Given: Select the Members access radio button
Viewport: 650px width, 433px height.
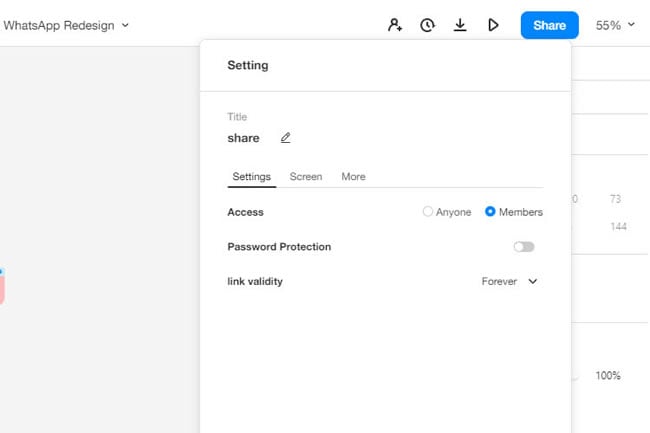Looking at the screenshot, I should click(490, 211).
